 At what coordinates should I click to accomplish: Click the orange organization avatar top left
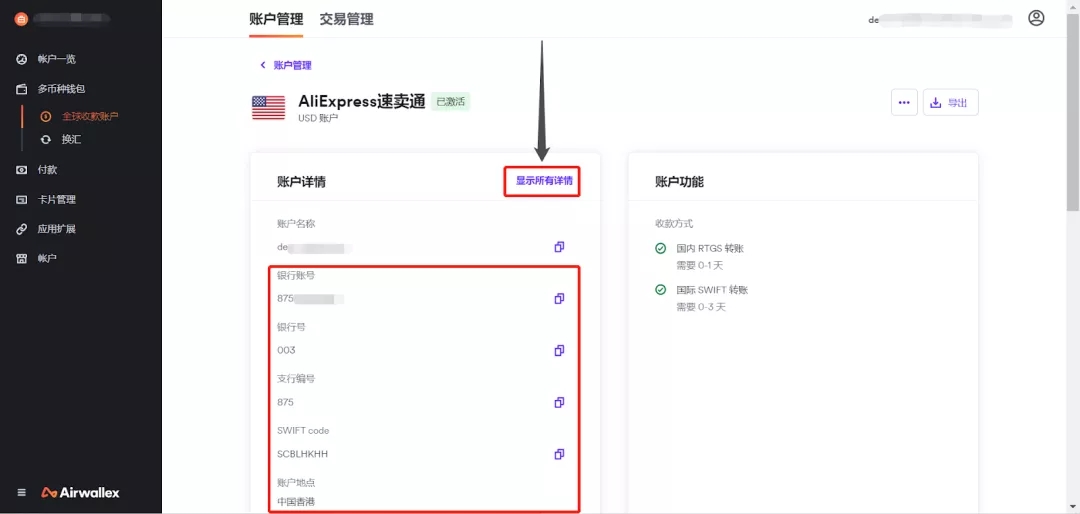21,19
